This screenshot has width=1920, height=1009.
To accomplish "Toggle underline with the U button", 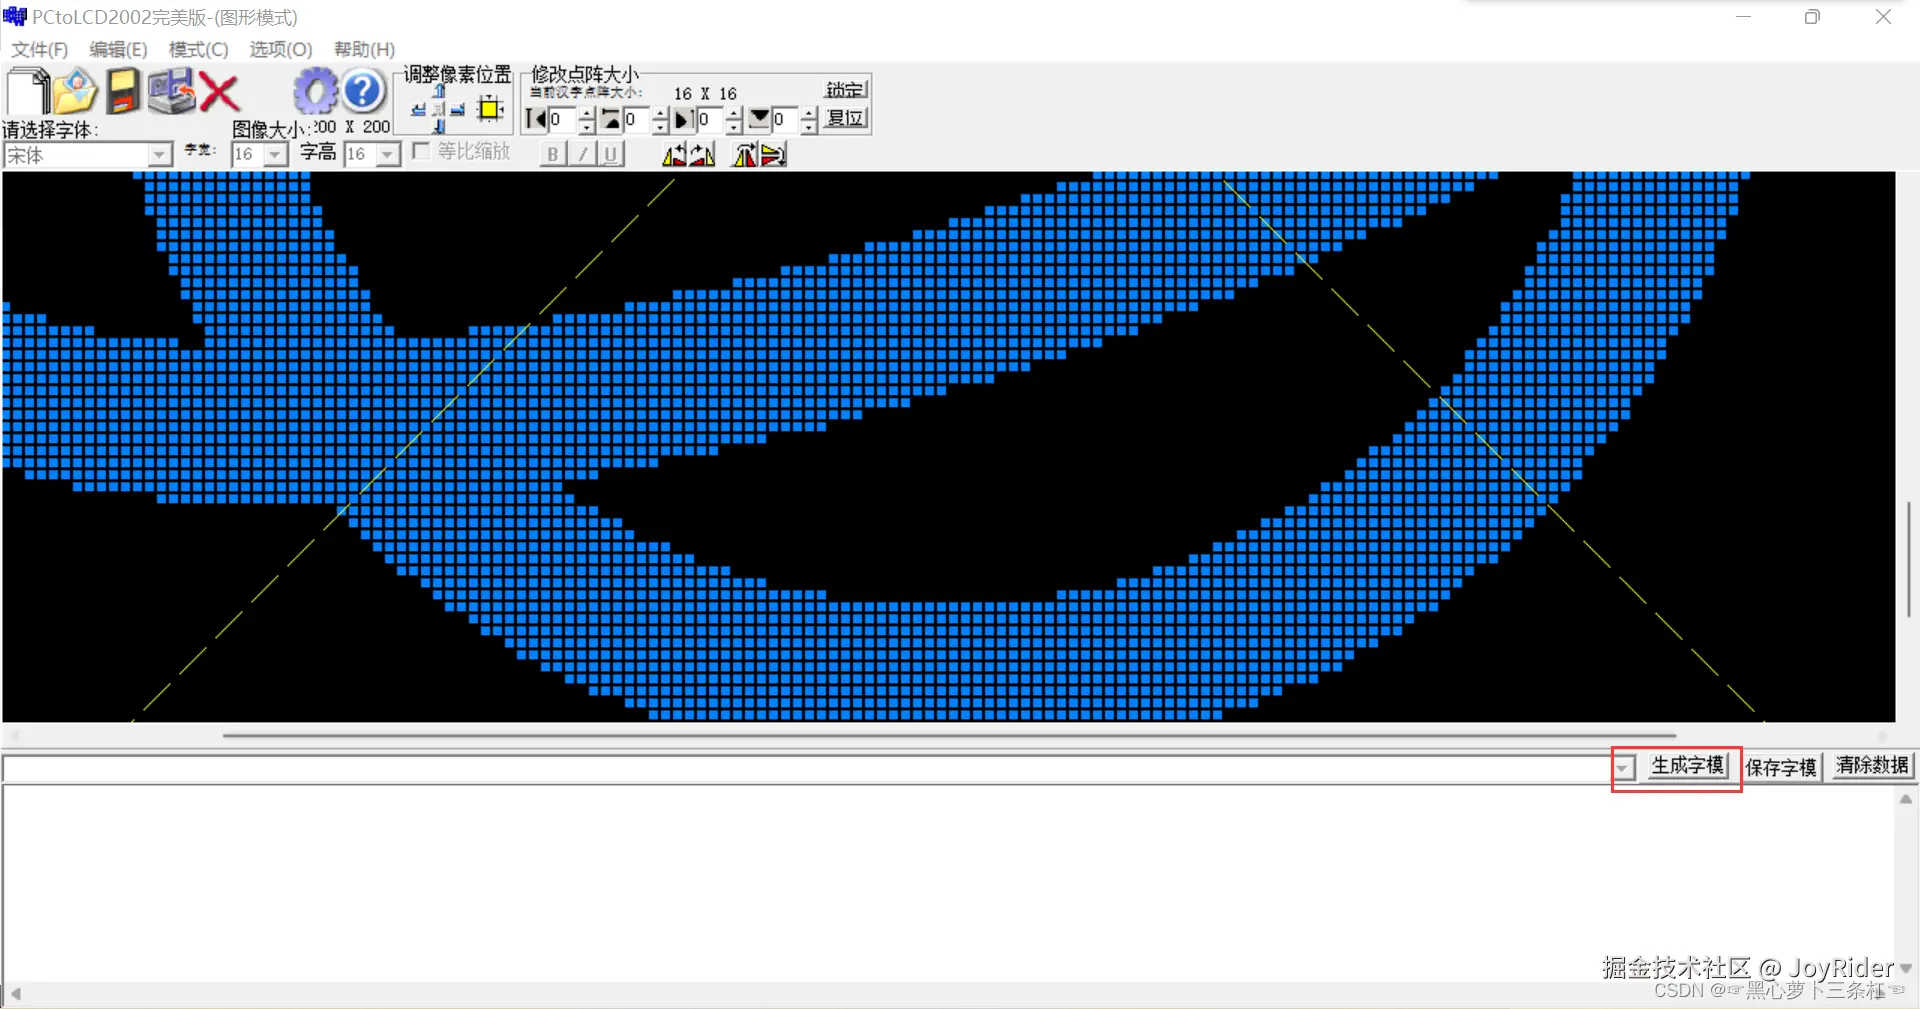I will click(611, 154).
